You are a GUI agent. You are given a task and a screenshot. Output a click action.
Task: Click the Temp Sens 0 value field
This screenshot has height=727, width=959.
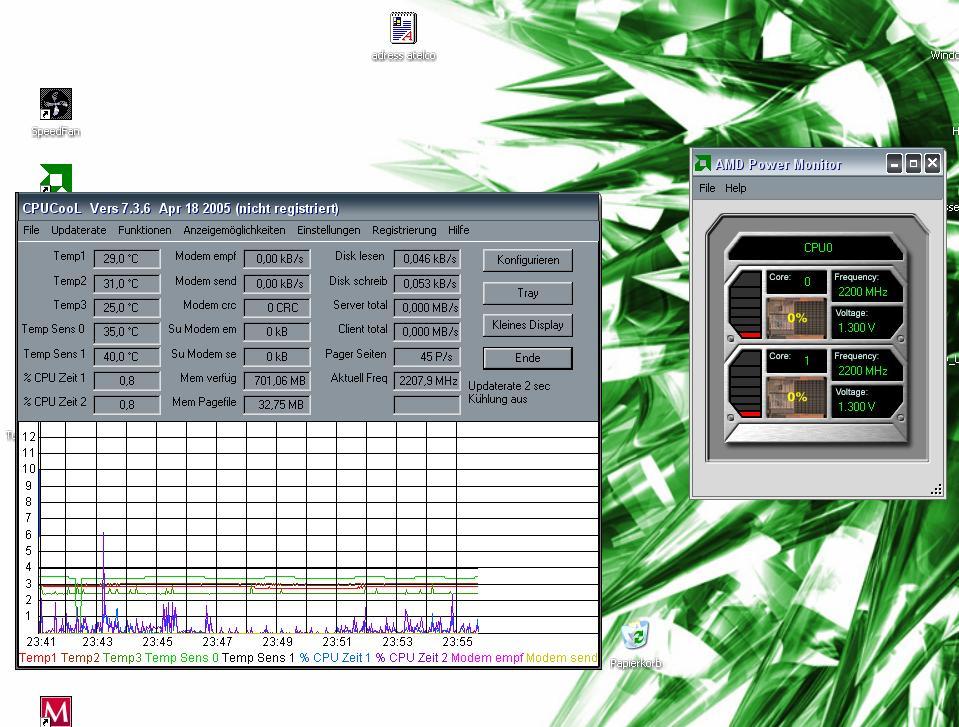pos(127,332)
